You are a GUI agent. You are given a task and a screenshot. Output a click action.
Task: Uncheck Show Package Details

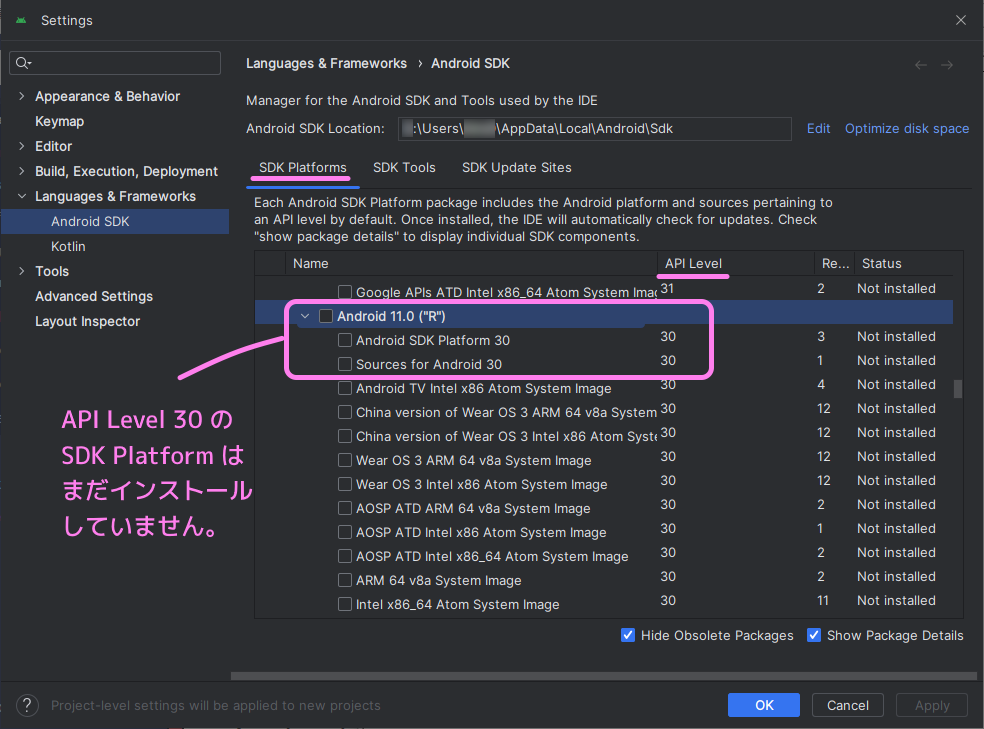coord(814,635)
